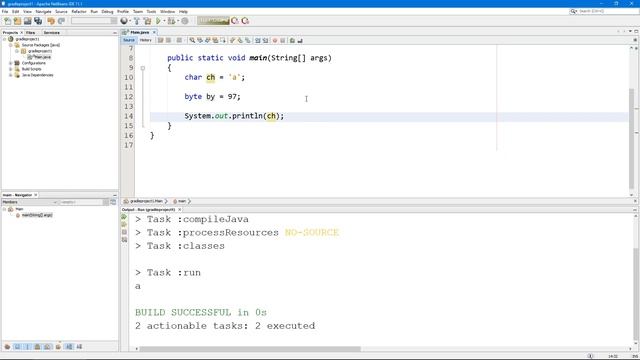
Task: Click the "BUILD SUCCESSFUL in 0s" output line
Action: coord(201,313)
